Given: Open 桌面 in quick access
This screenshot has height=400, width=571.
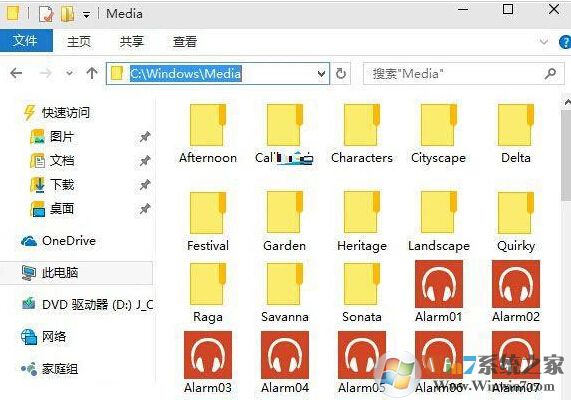Looking at the screenshot, I should coord(52,209).
